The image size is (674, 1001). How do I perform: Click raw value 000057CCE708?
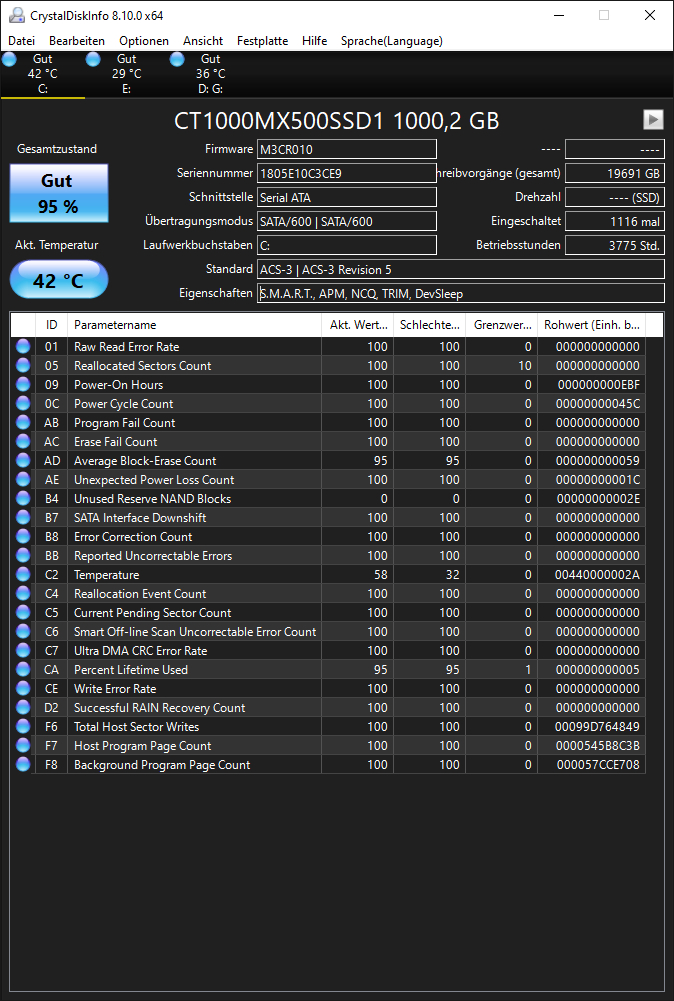pyautogui.click(x=597, y=764)
